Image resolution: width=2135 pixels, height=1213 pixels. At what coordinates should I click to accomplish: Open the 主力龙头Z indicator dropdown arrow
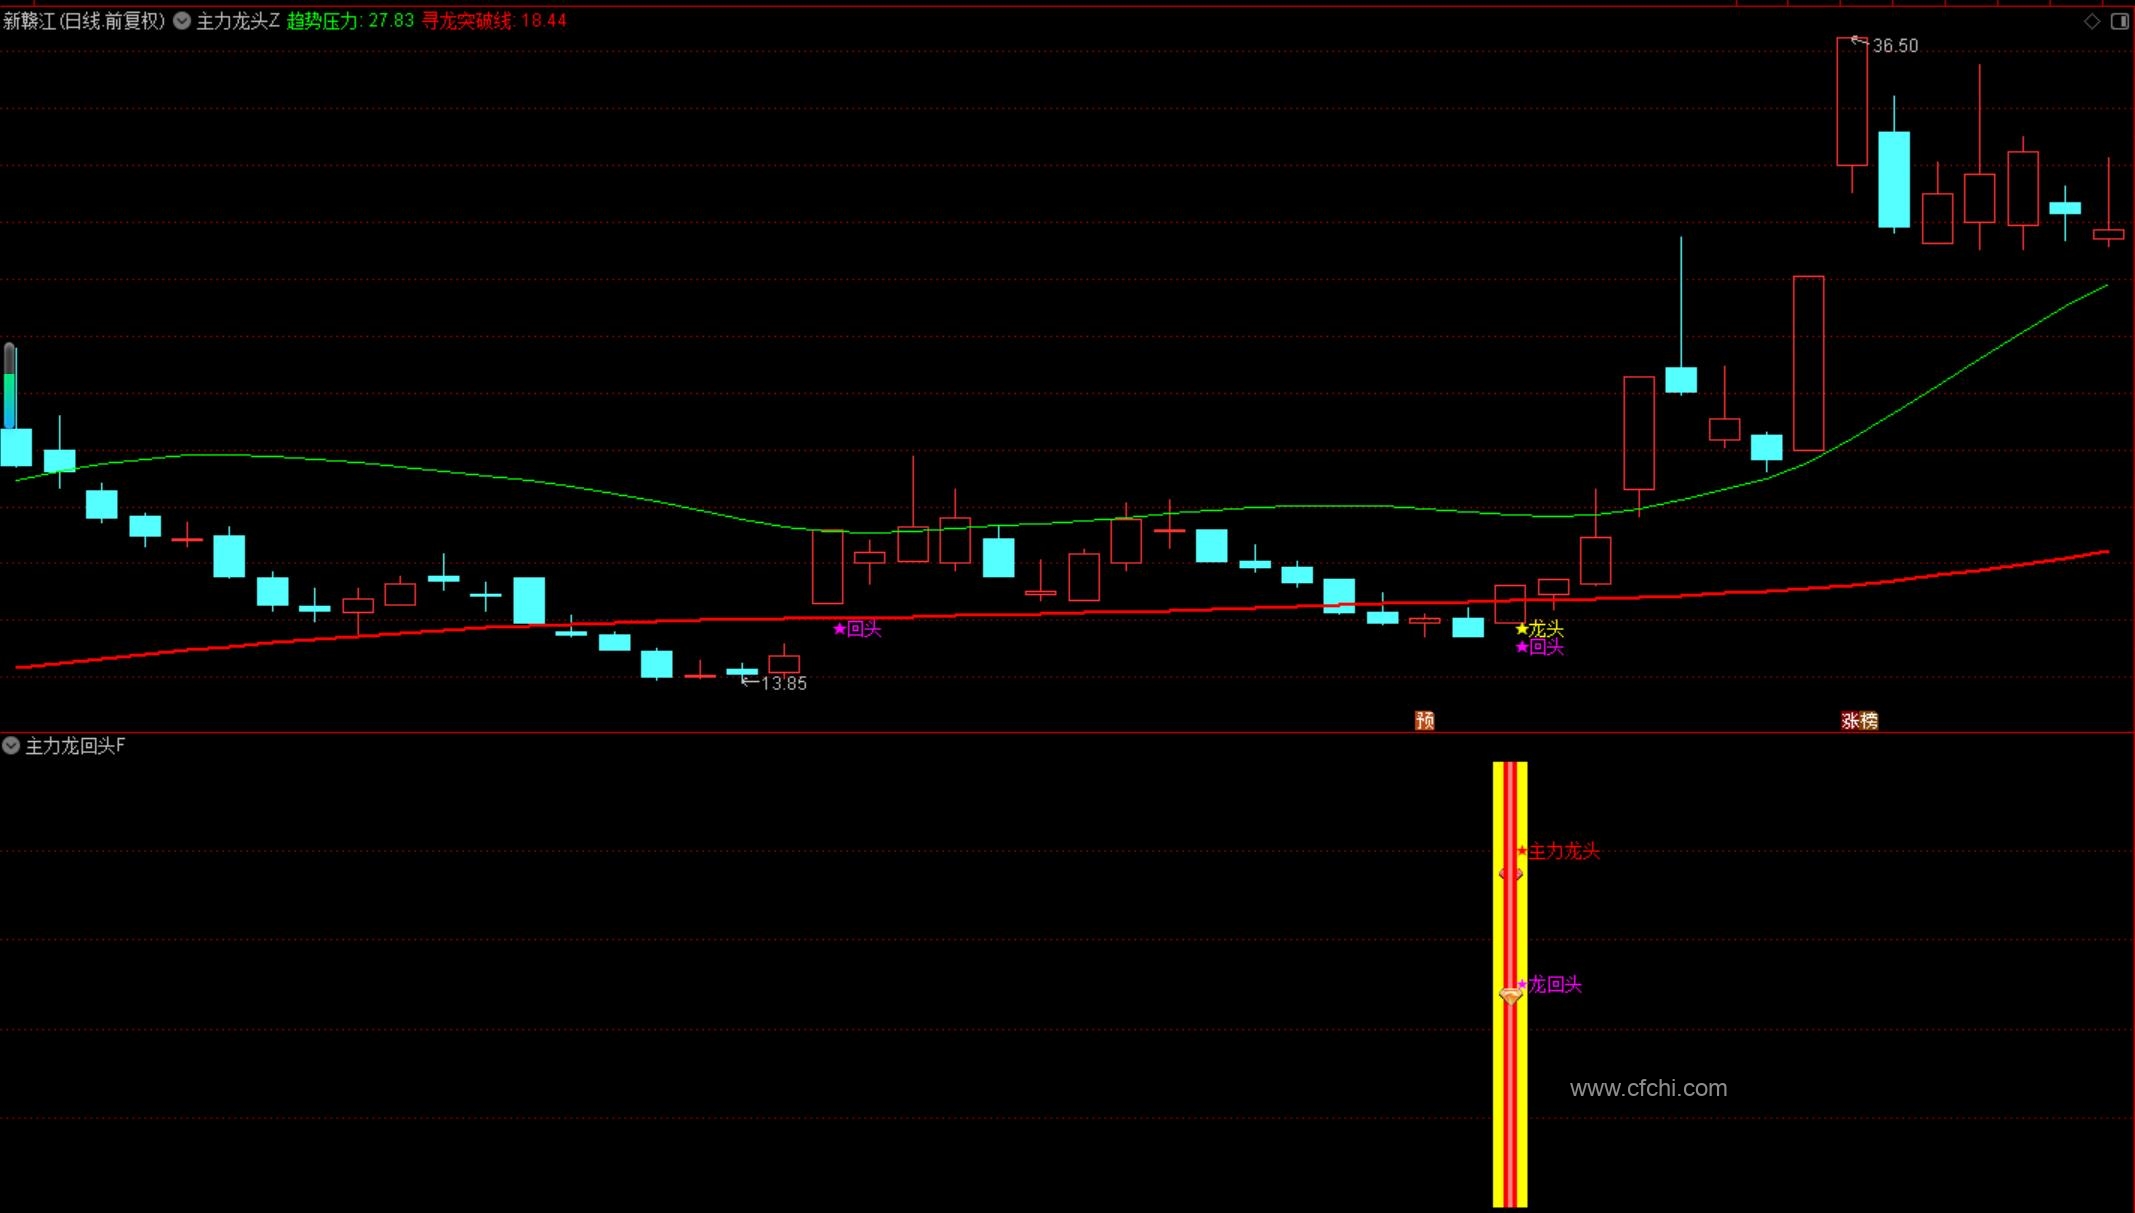point(182,21)
